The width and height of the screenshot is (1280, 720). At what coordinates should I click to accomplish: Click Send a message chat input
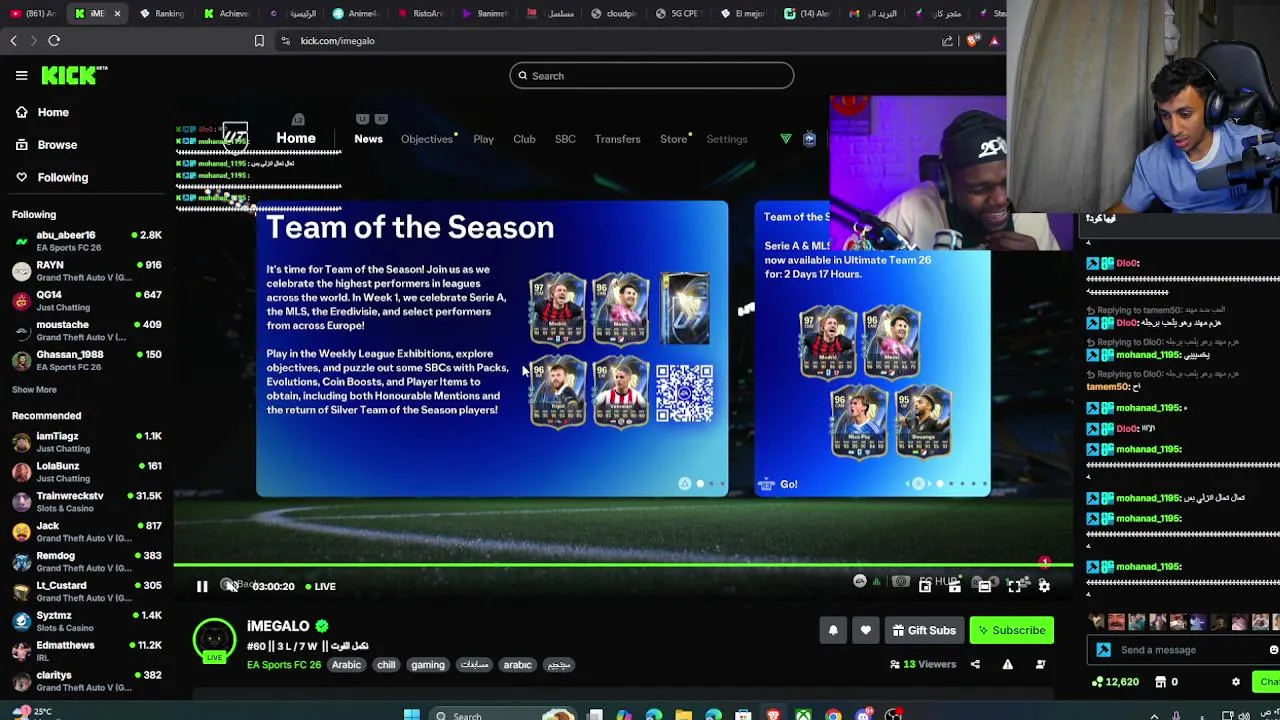[1185, 650]
